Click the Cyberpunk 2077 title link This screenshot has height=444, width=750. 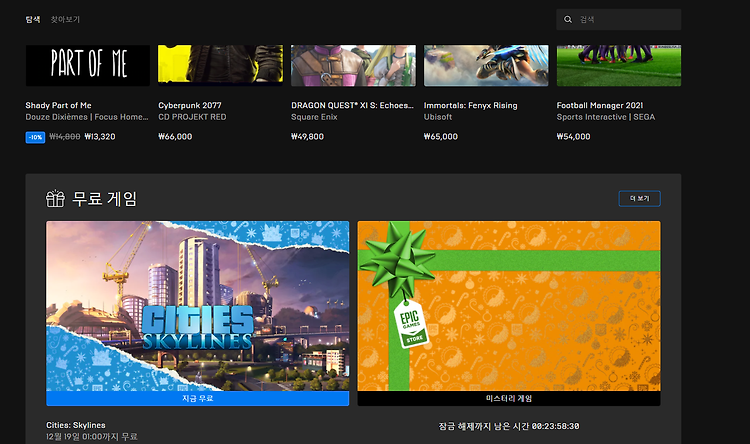pyautogui.click(x=190, y=105)
